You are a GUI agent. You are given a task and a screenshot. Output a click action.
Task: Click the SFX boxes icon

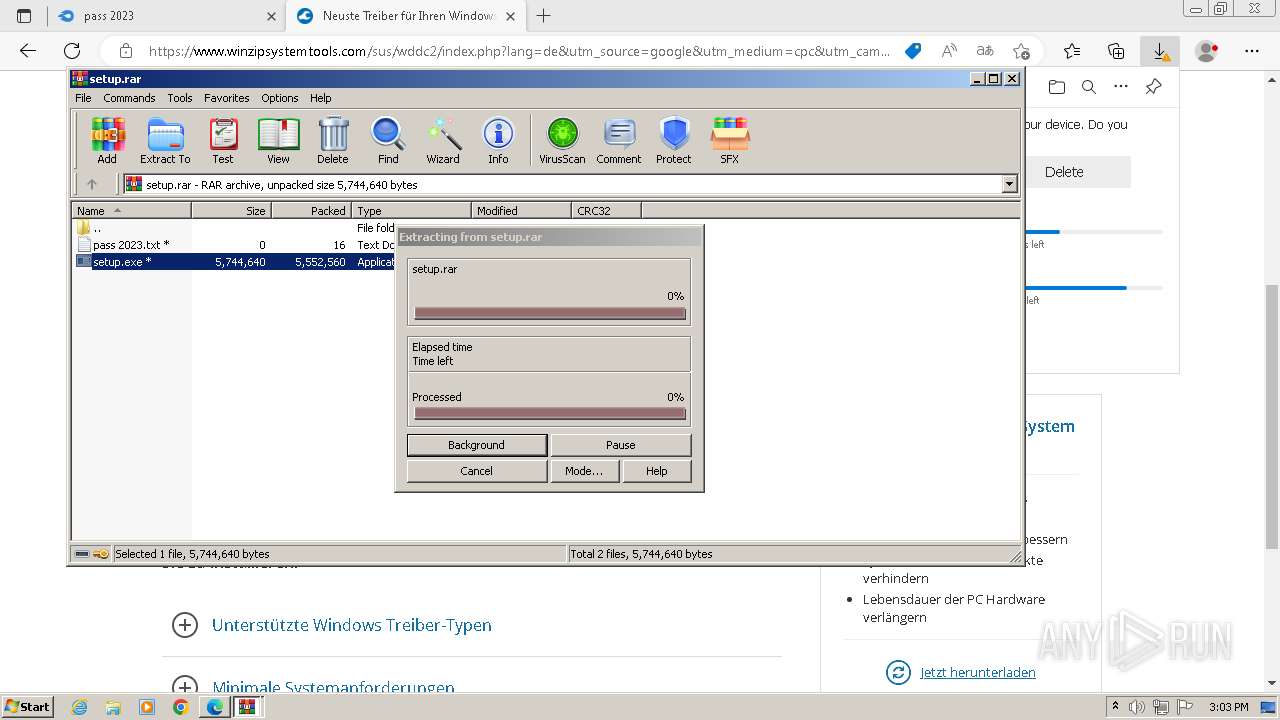click(x=730, y=140)
